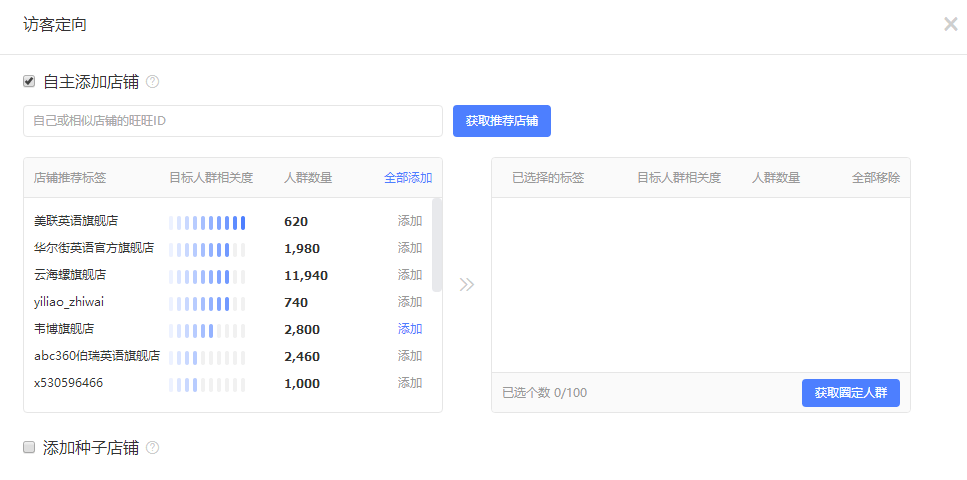967x480 pixels.
Task: Click help icon beside 添加种子店铺
Action: click(153, 448)
